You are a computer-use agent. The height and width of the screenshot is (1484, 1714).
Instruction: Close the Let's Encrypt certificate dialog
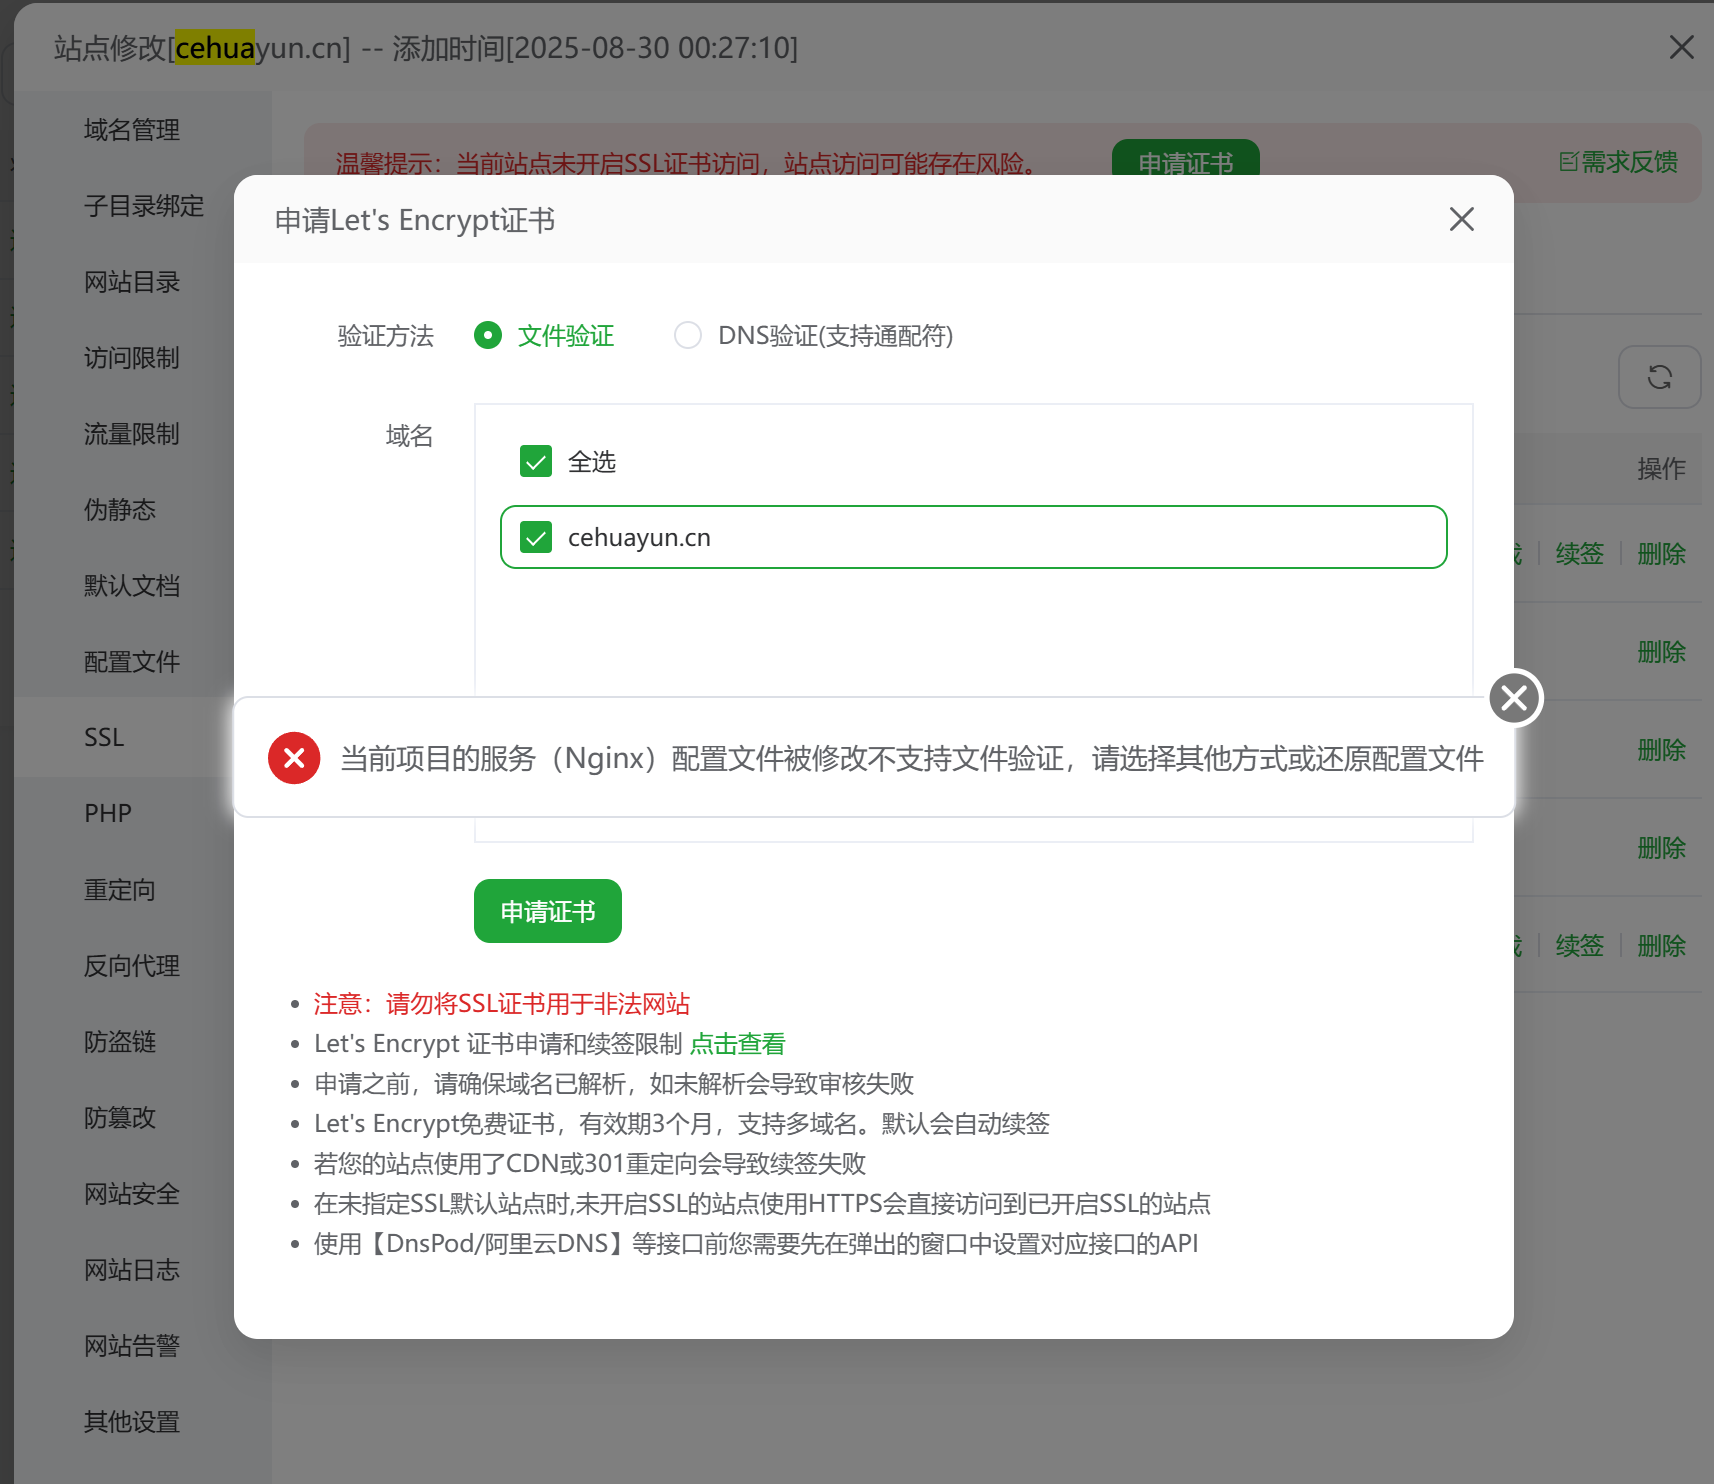[x=1461, y=219]
